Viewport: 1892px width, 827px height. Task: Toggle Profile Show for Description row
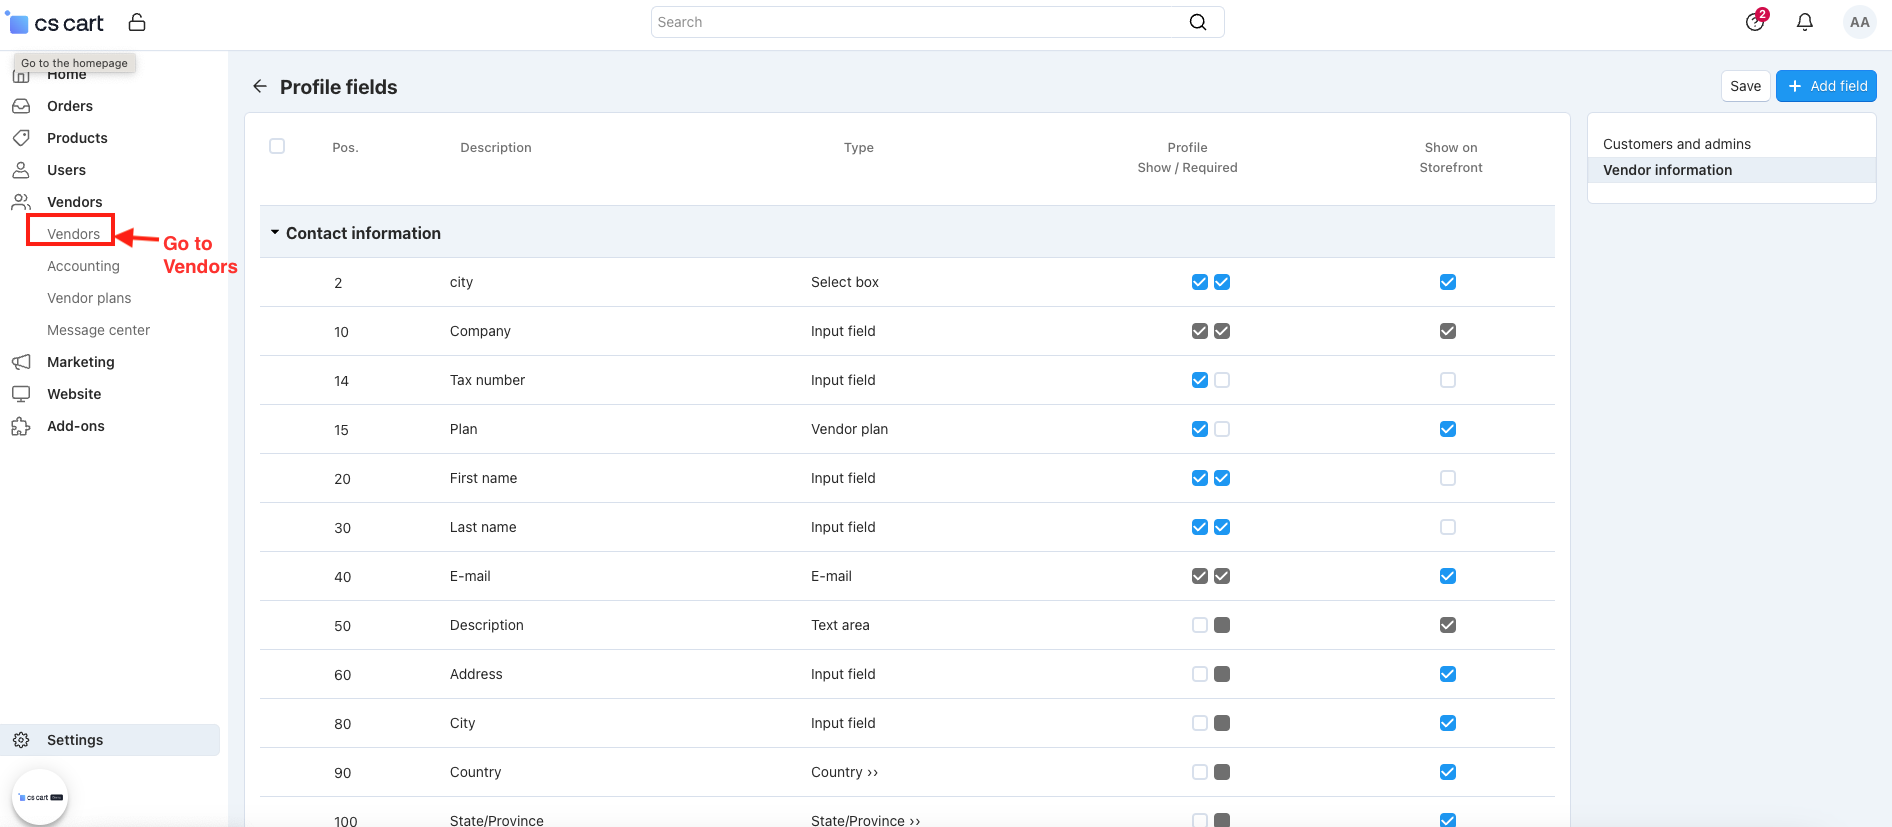1200,625
